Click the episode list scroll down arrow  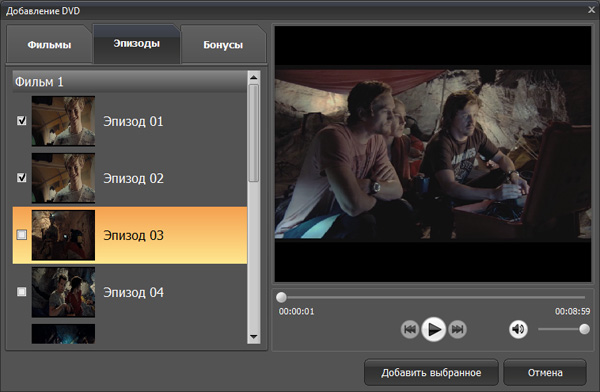pyautogui.click(x=253, y=337)
